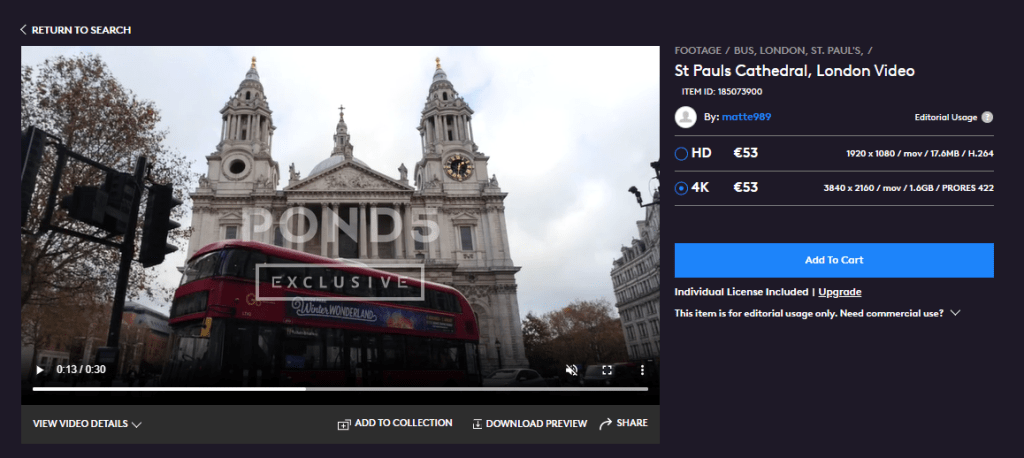Select the 4K format radio button
1024x458 pixels.
pos(681,188)
